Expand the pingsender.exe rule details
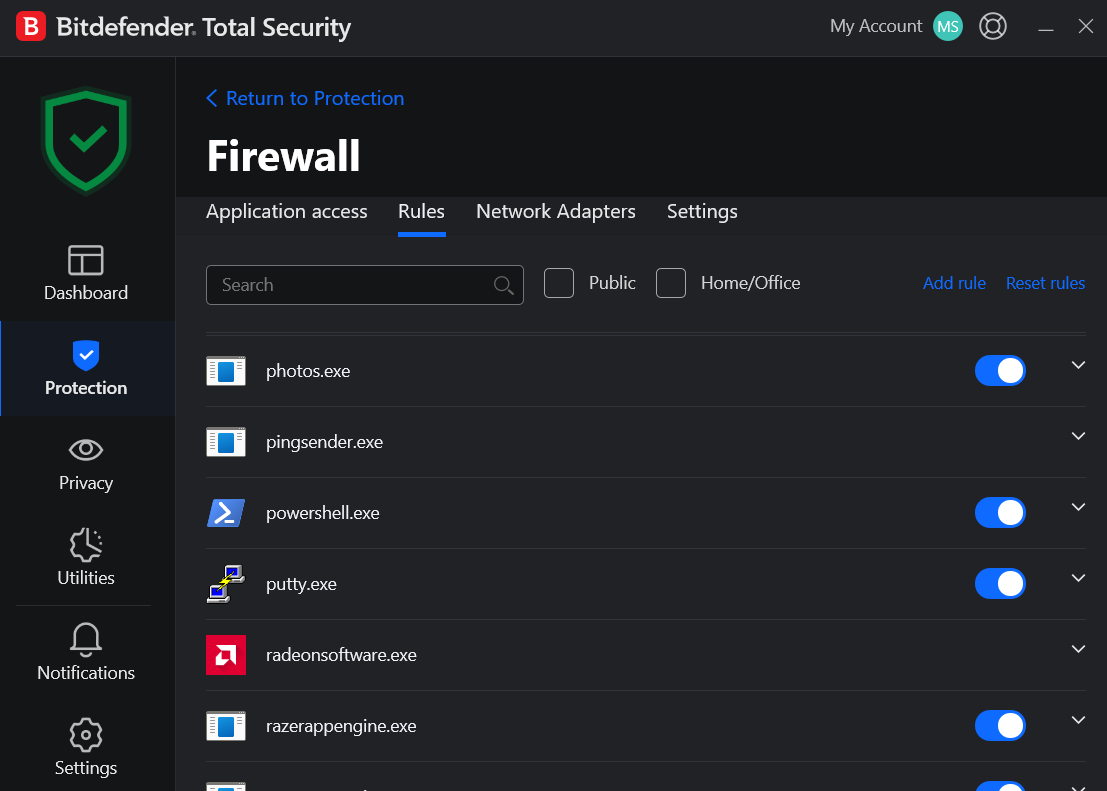The image size is (1107, 791). tap(1078, 436)
